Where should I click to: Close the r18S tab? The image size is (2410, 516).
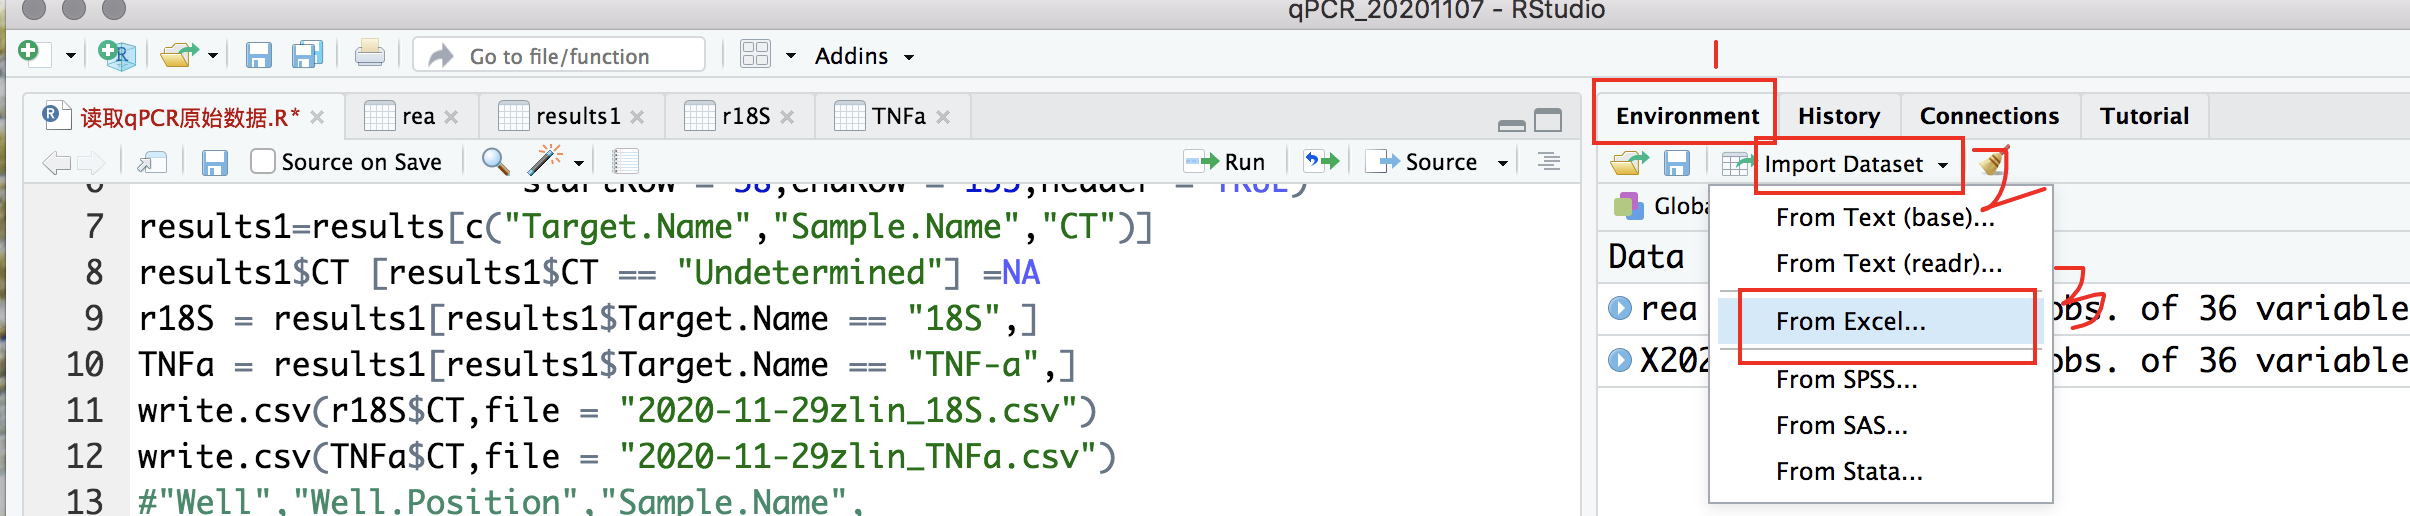point(788,117)
